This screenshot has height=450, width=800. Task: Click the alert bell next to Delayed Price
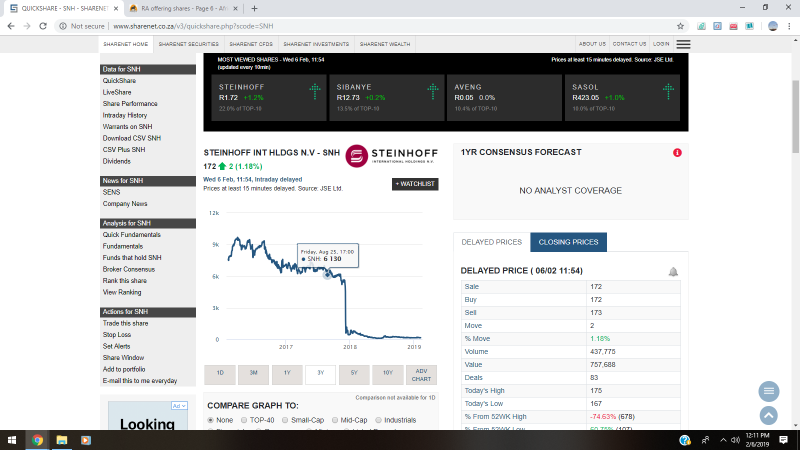point(673,271)
